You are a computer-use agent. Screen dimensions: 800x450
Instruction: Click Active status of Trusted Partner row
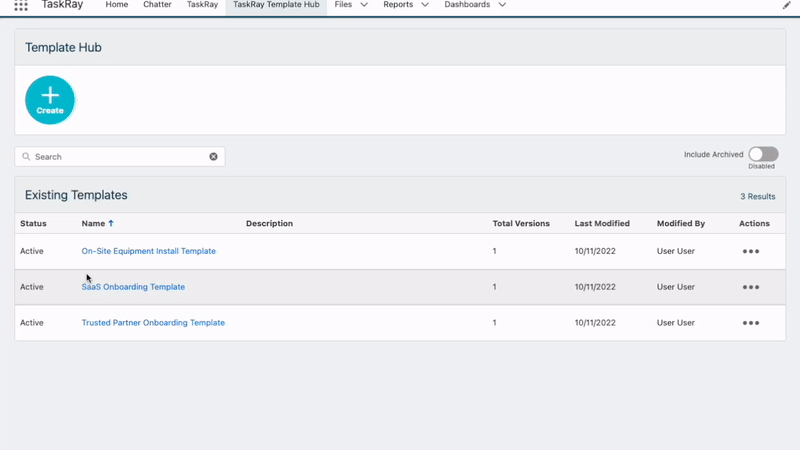[32, 322]
